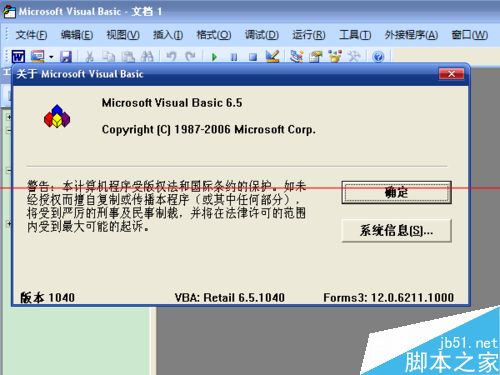Open the Project Explorer icon

coord(296,56)
